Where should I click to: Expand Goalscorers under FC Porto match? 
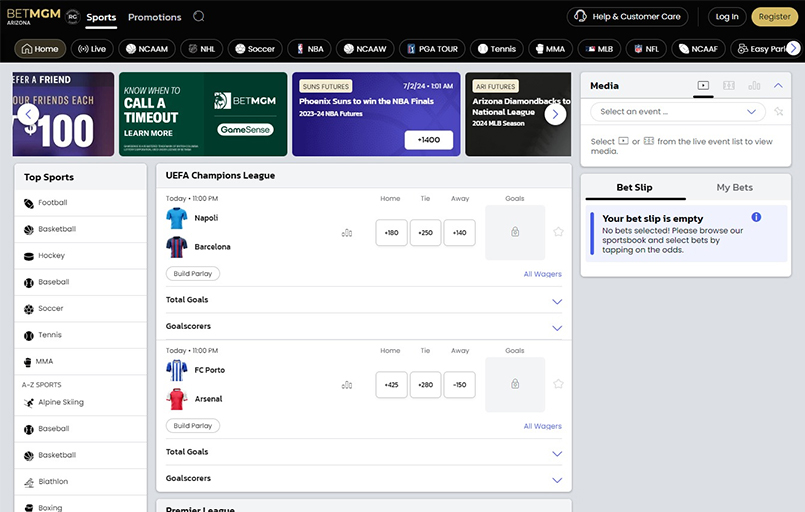[x=364, y=479]
